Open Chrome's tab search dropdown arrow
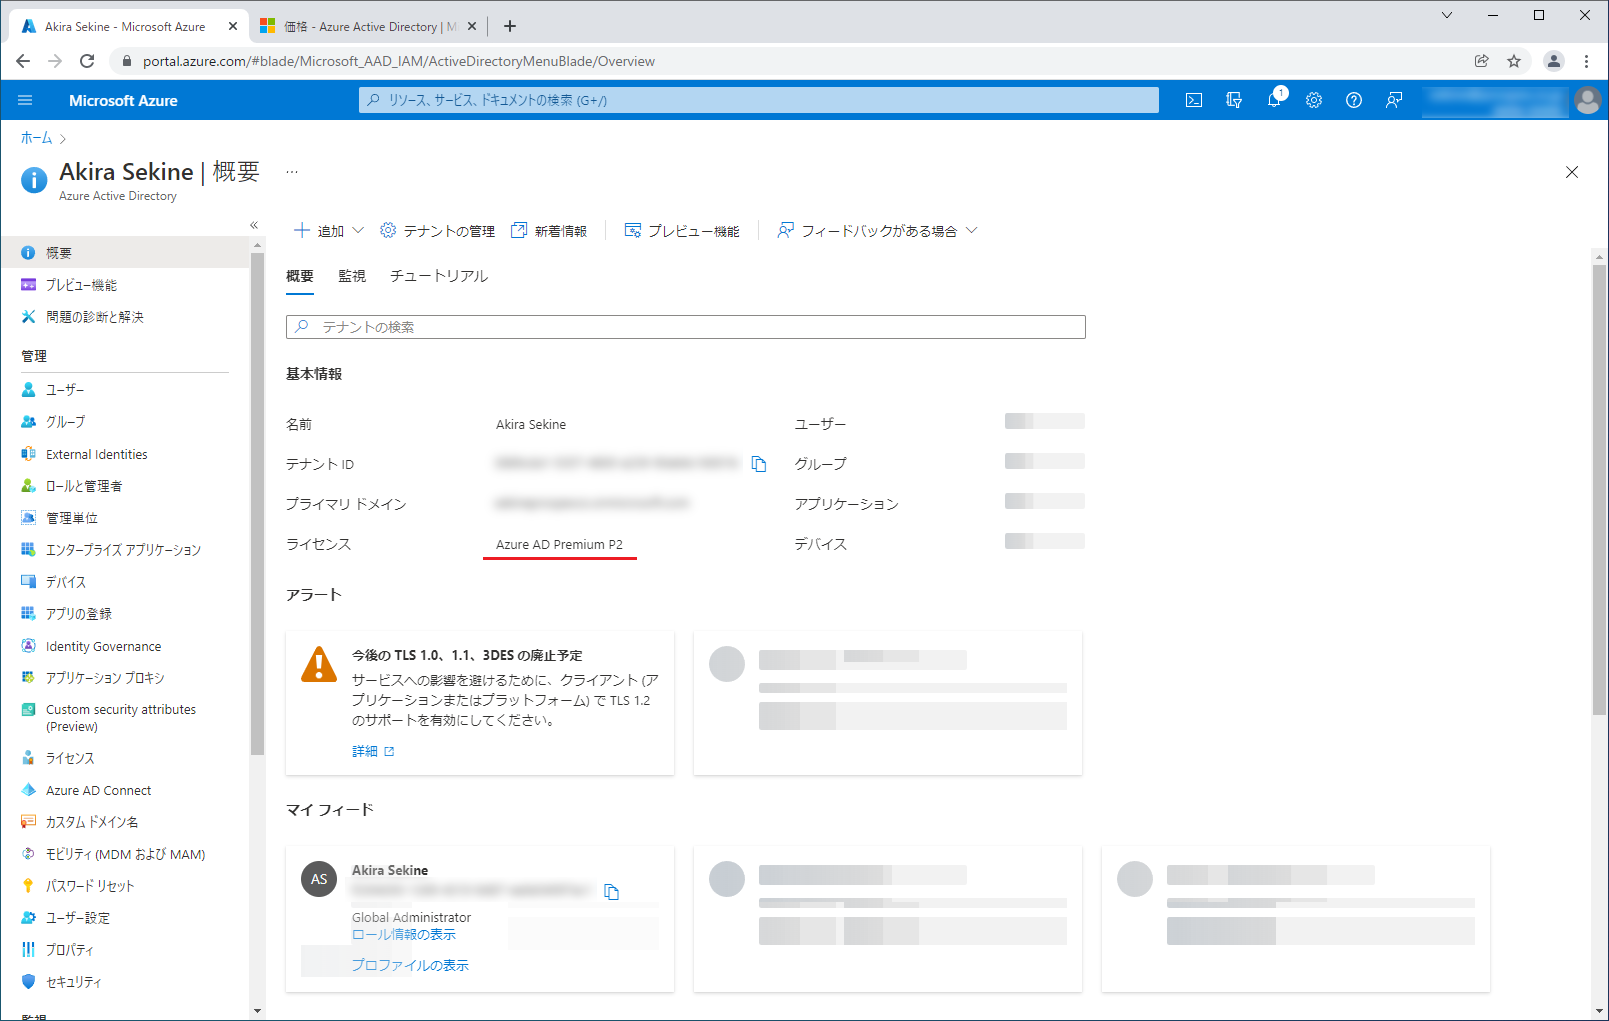Viewport: 1609px width, 1021px height. 1447,15
